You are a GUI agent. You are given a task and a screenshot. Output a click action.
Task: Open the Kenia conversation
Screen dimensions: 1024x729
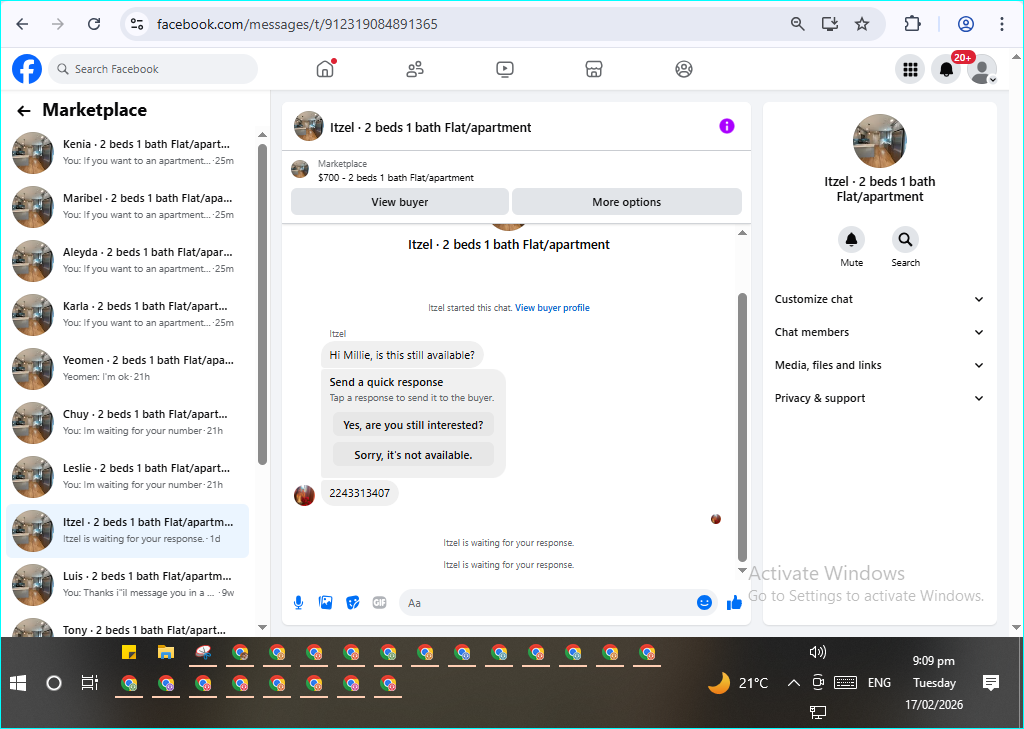pyautogui.click(x=128, y=152)
